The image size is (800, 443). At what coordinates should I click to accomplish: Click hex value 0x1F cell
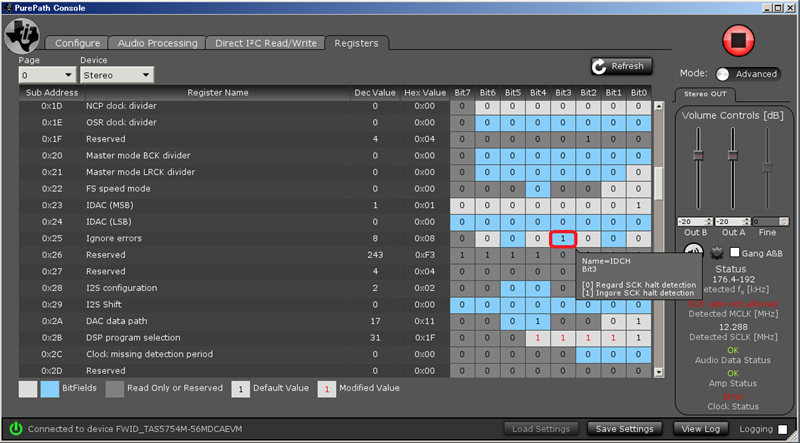pos(424,337)
